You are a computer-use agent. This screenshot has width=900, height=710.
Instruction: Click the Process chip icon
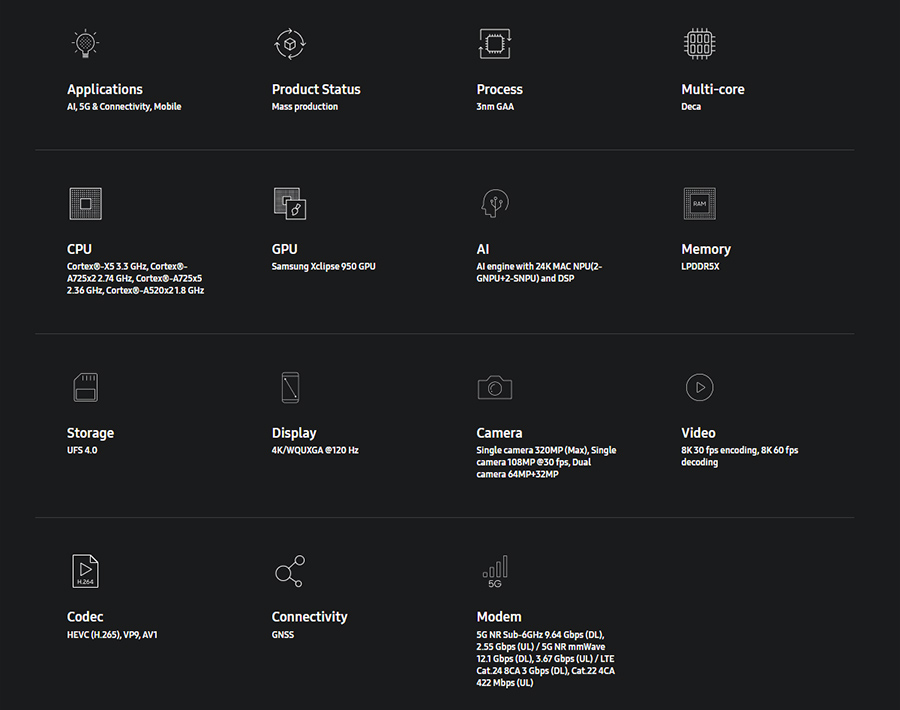(x=495, y=44)
